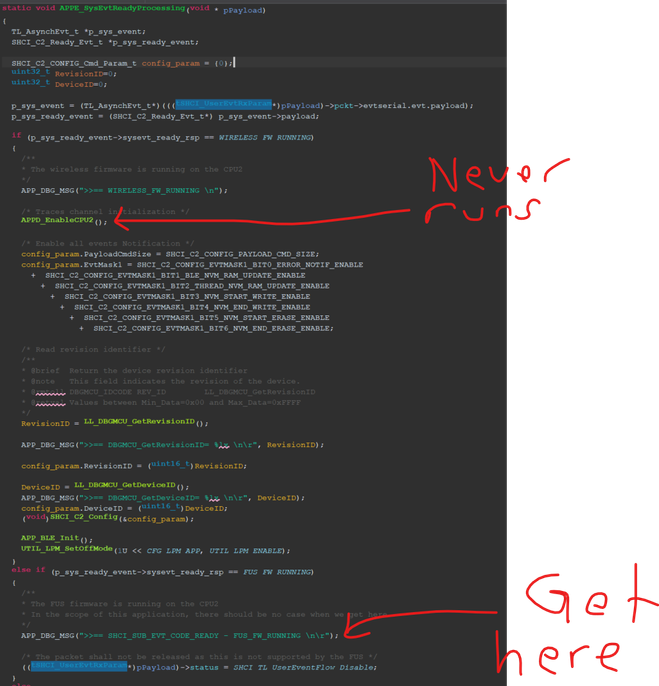This screenshot has height=686, width=659.
Task: Click config_param.RevisionID = (uint16_t)RevisionID line
Action: [x=134, y=466]
